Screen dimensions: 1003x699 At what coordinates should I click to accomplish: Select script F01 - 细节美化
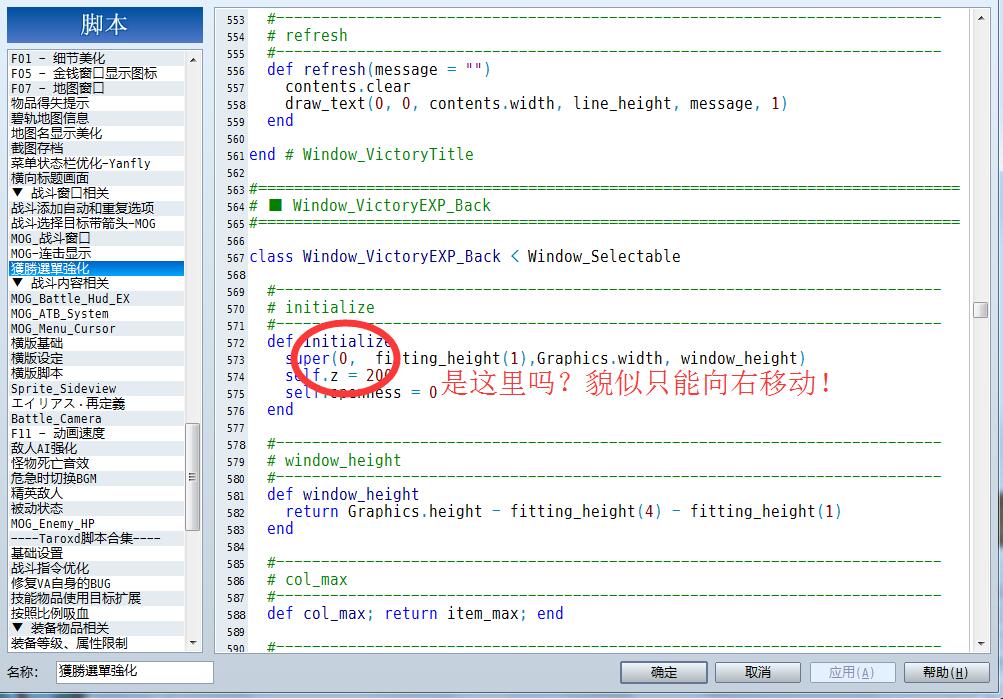click(x=97, y=58)
